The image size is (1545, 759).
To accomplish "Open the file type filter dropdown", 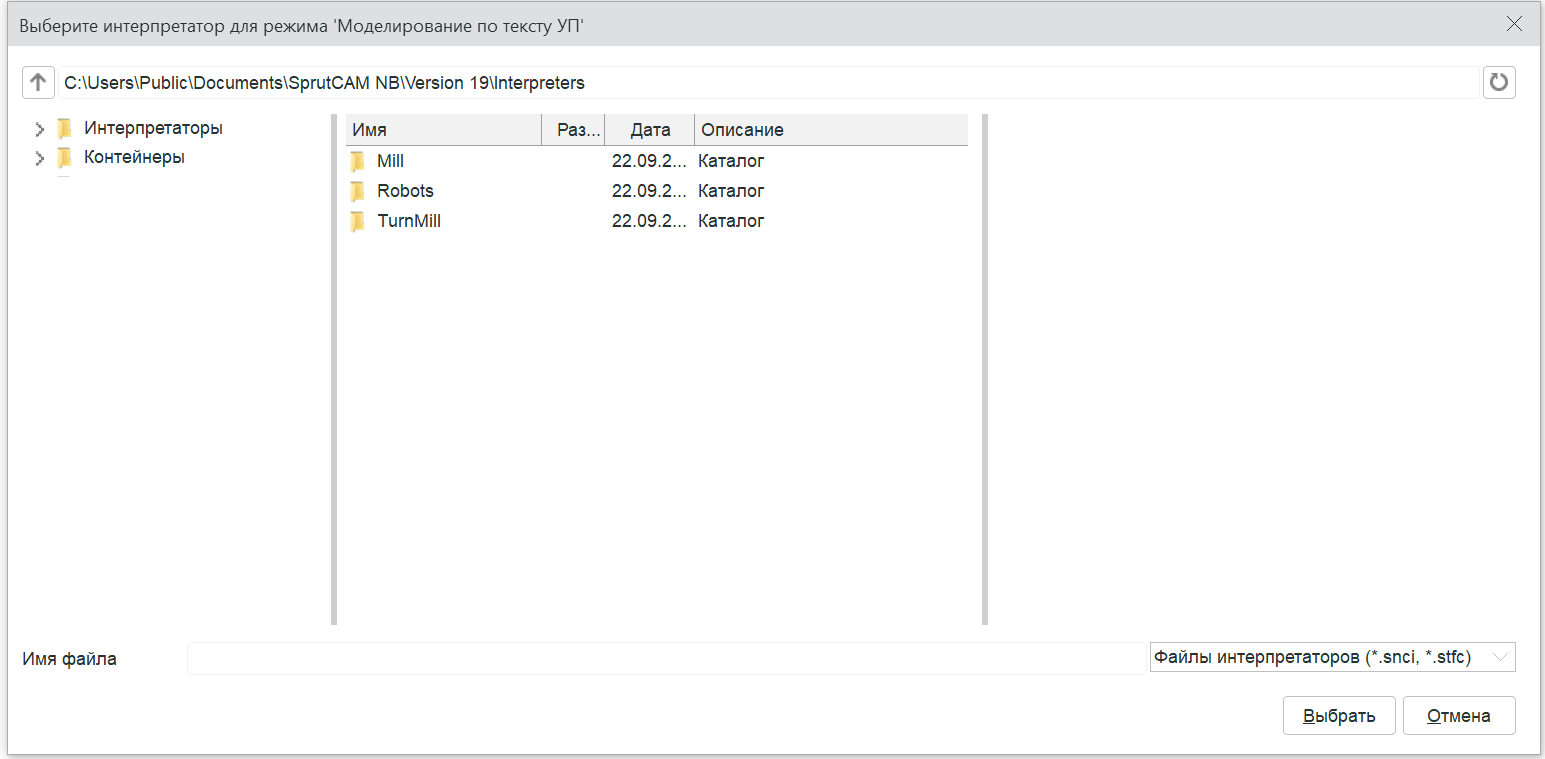I will (1499, 657).
